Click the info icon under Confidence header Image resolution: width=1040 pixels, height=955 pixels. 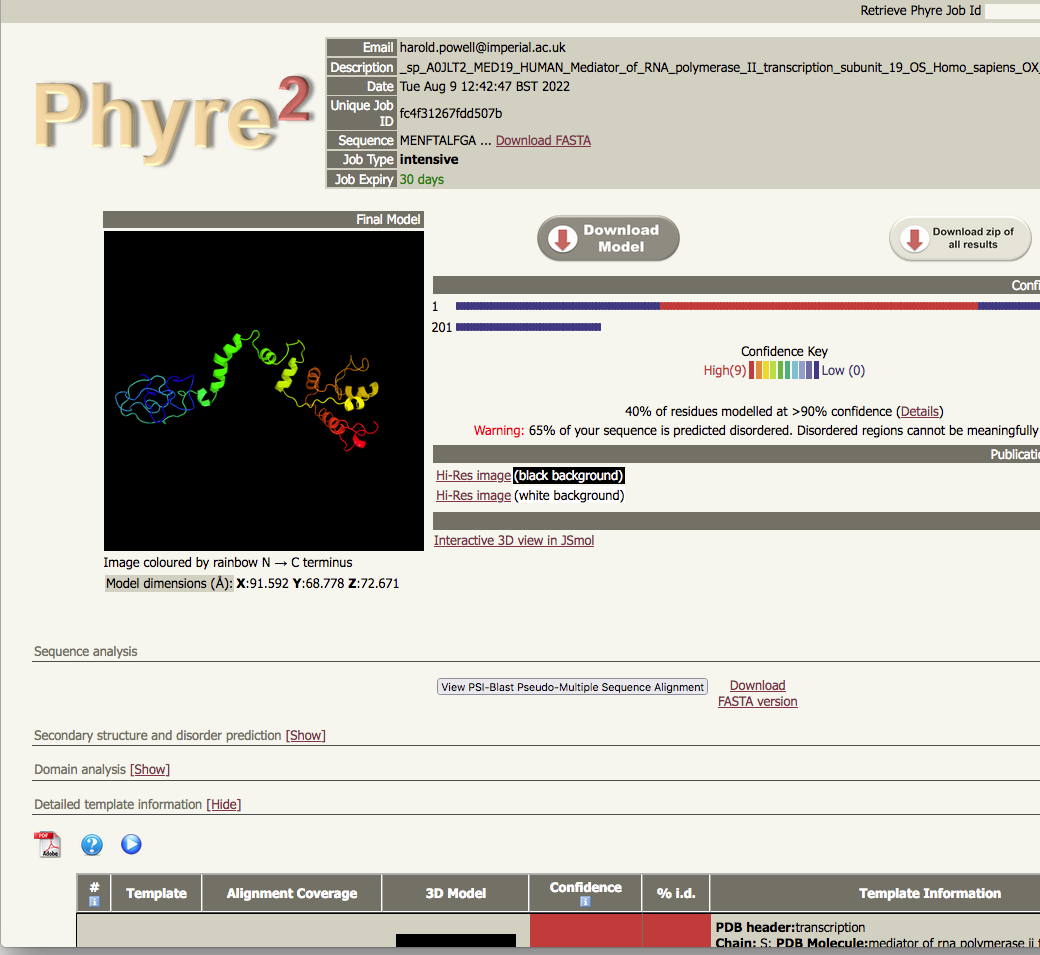585,901
